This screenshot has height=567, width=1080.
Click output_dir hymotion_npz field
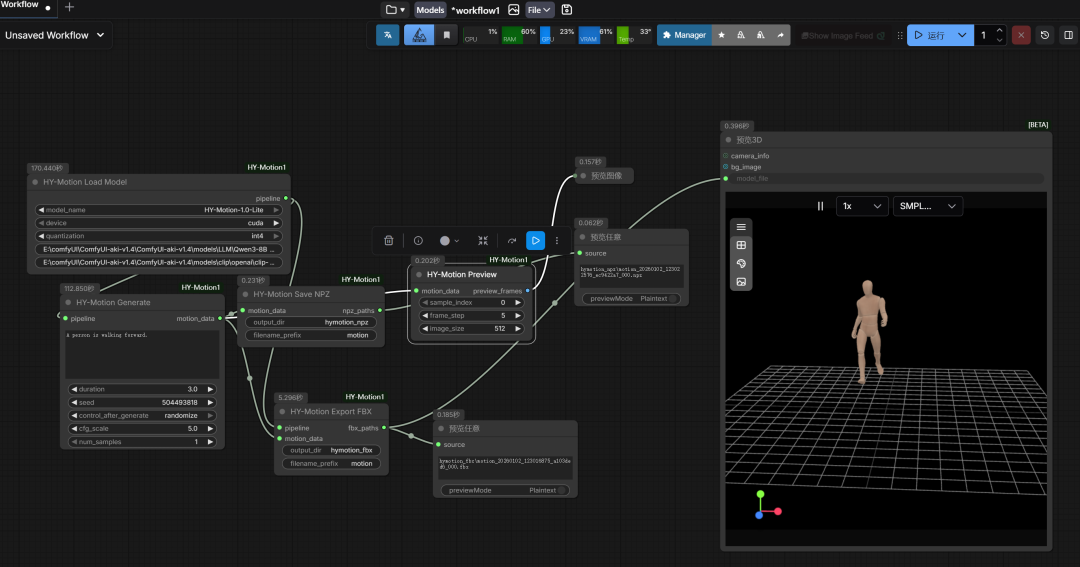point(311,322)
